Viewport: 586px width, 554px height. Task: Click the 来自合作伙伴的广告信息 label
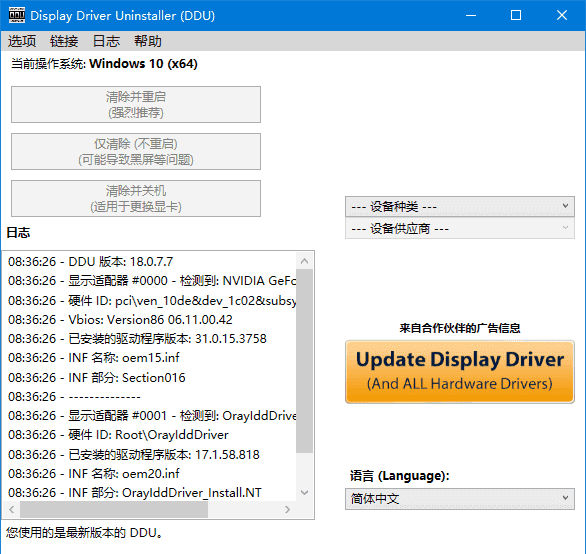460,328
